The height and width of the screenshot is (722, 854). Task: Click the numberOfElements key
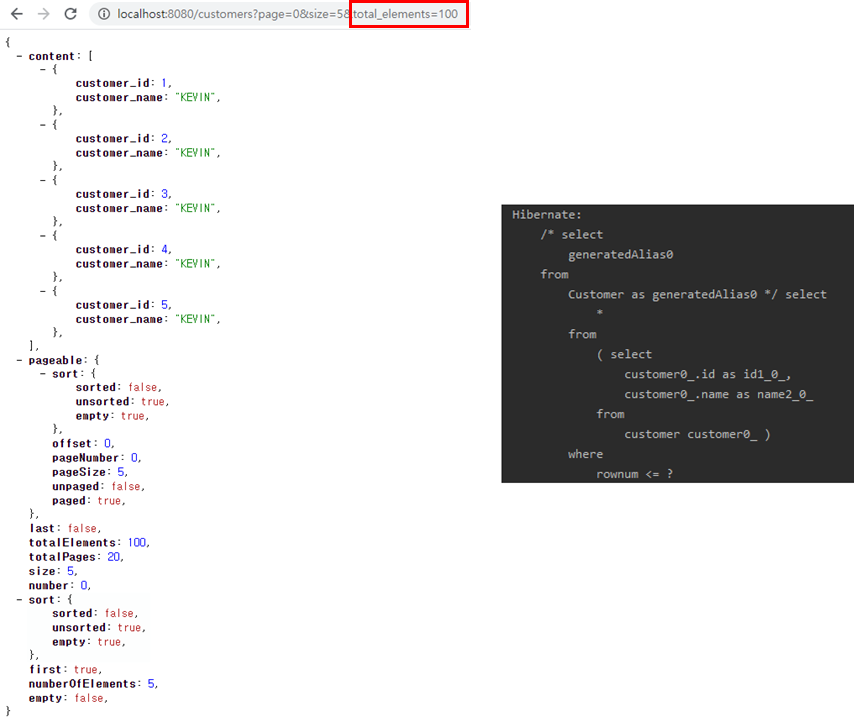(x=82, y=684)
